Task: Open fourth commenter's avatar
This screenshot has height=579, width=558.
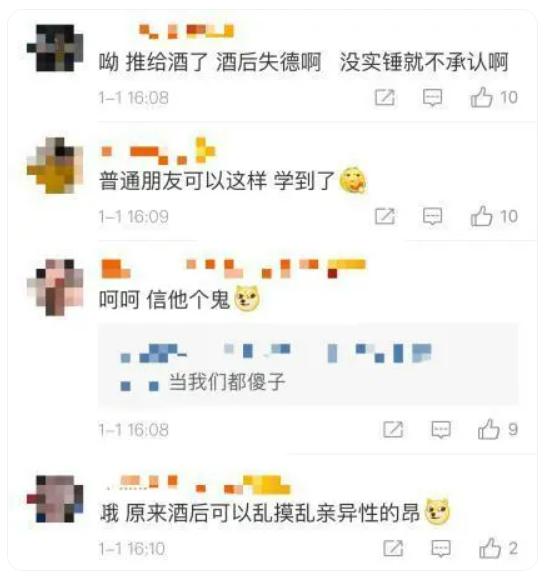Action: [x=55, y=499]
